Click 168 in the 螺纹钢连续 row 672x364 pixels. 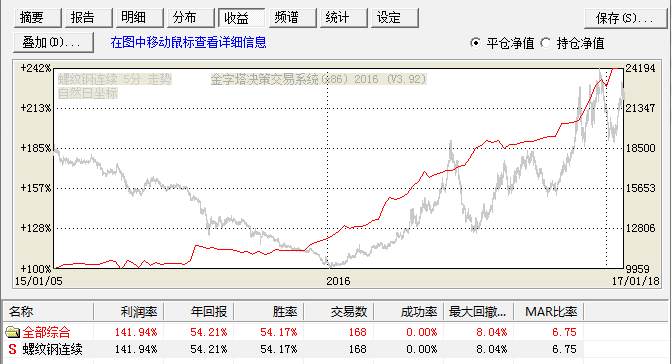357,349
